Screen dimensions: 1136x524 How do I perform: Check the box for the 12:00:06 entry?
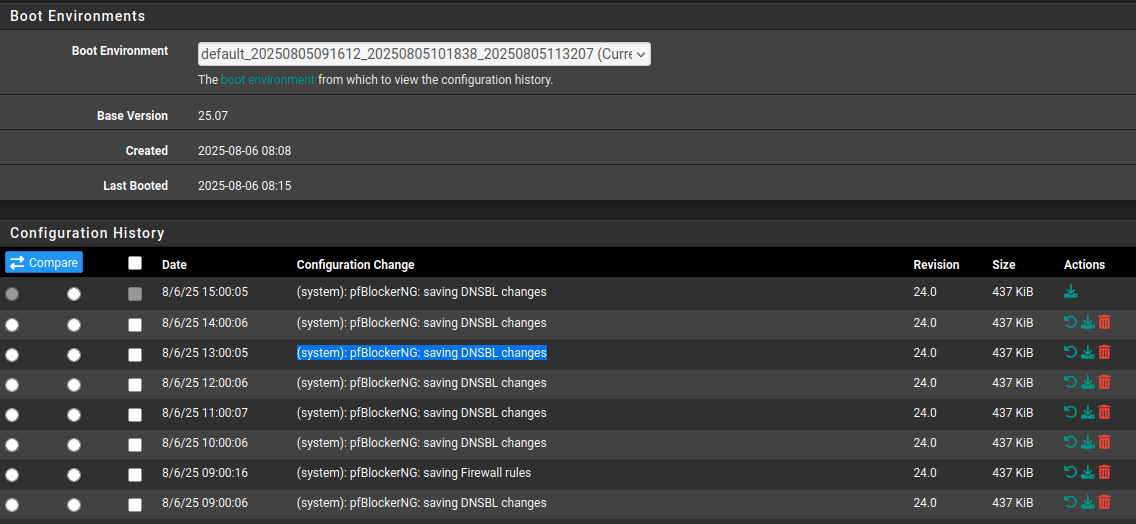tap(135, 385)
